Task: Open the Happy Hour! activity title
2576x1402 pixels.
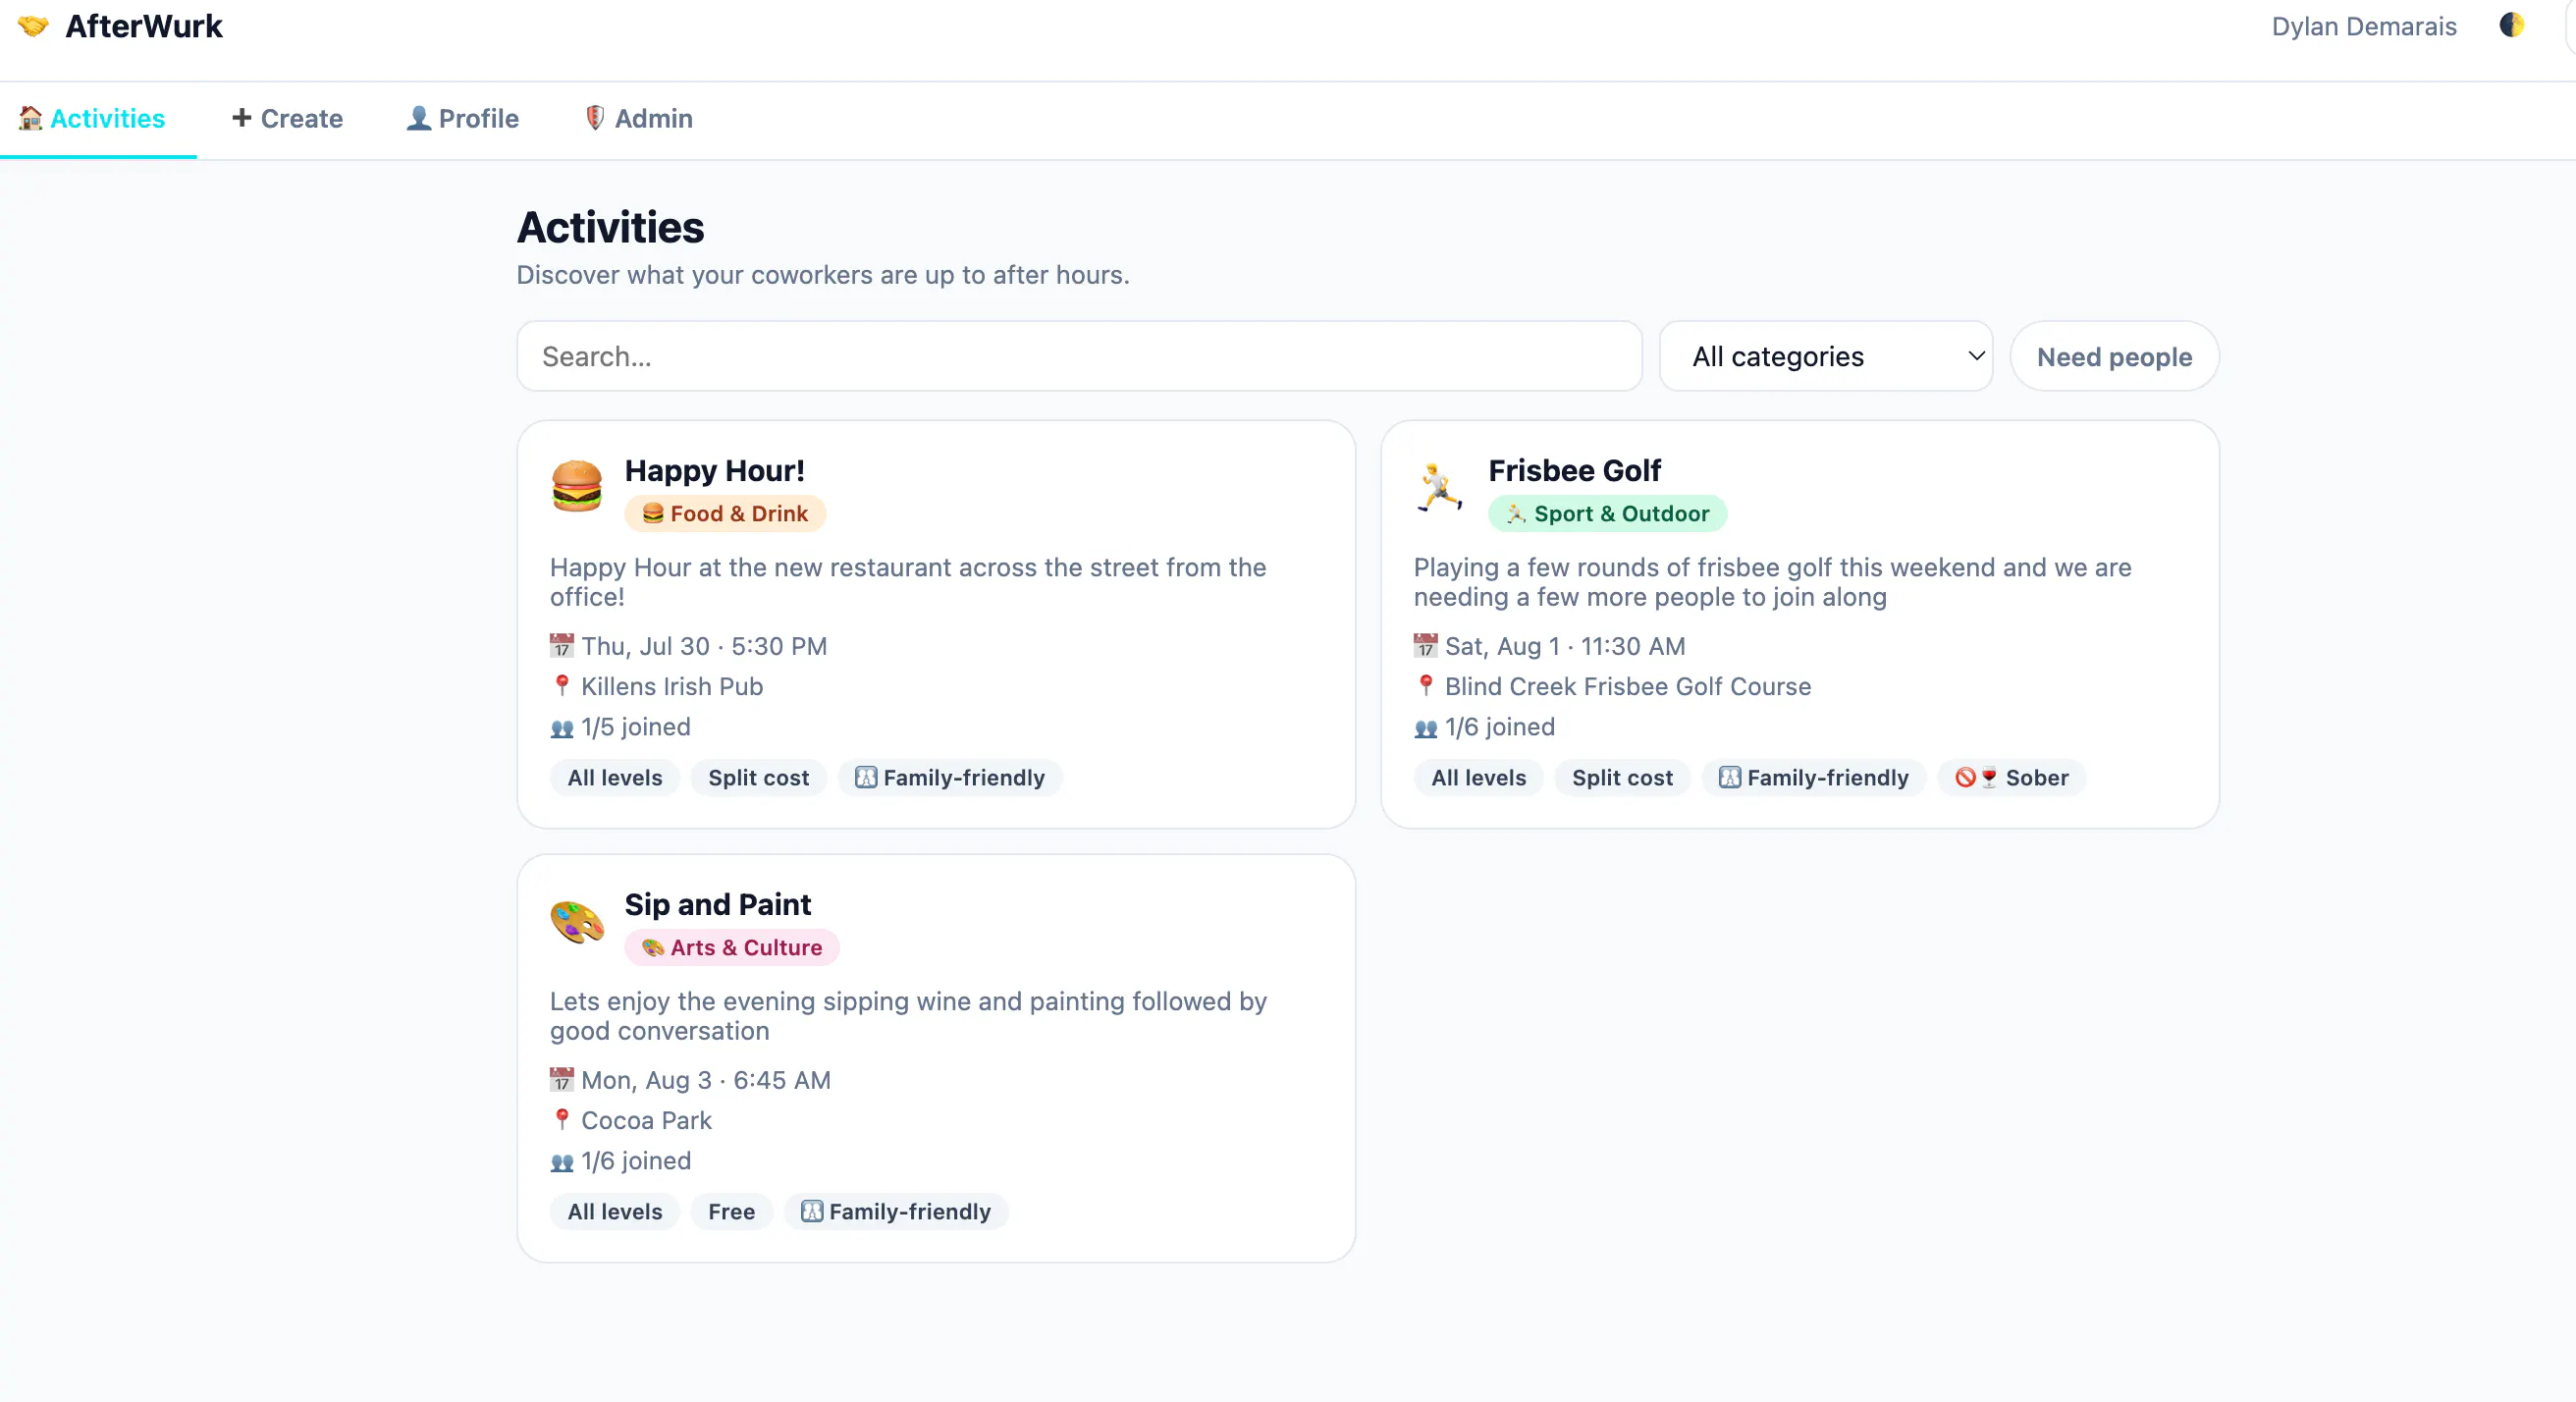Action: tap(714, 470)
